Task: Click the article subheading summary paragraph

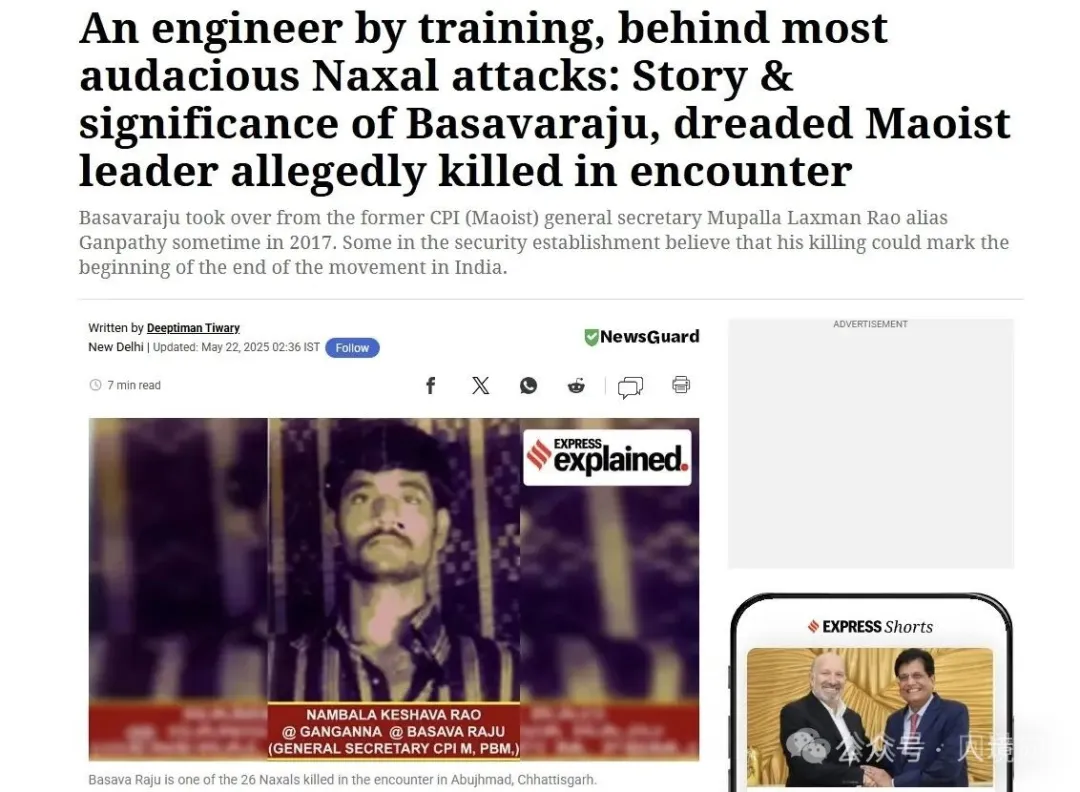Action: pos(544,242)
